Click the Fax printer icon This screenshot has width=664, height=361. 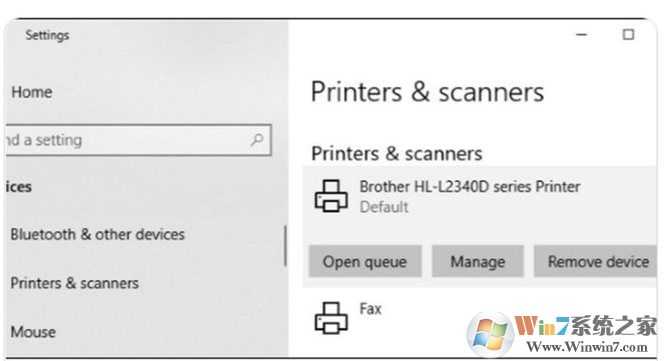pos(331,318)
